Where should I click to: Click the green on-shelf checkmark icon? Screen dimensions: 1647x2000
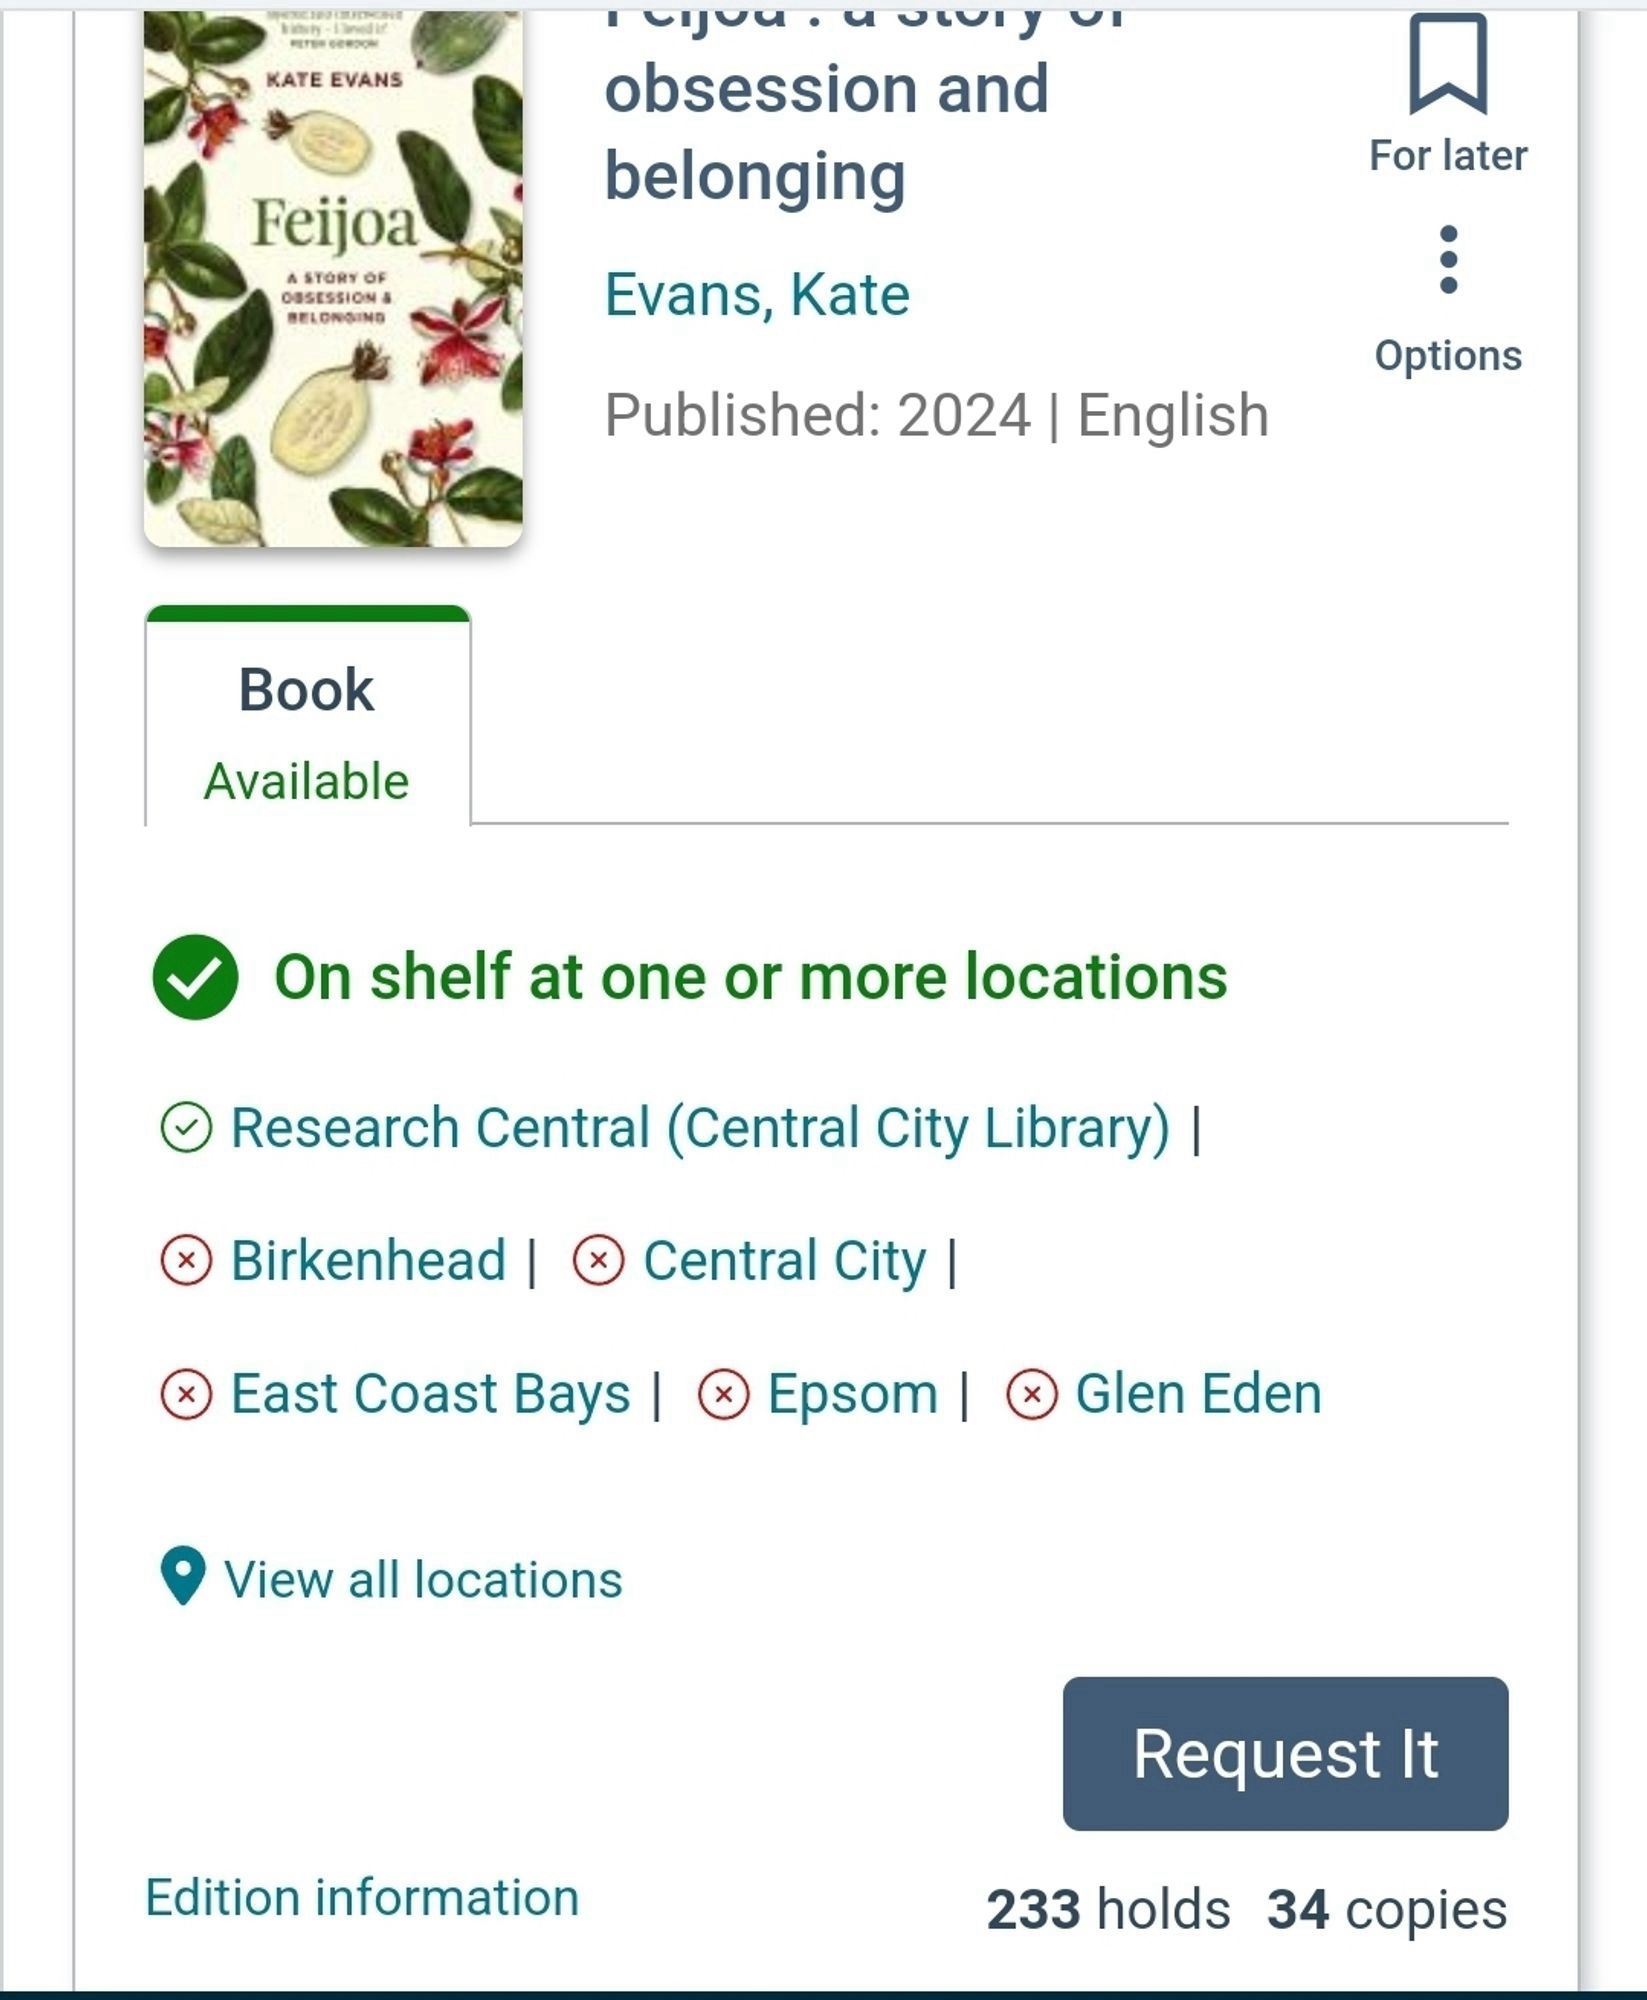[x=195, y=977]
